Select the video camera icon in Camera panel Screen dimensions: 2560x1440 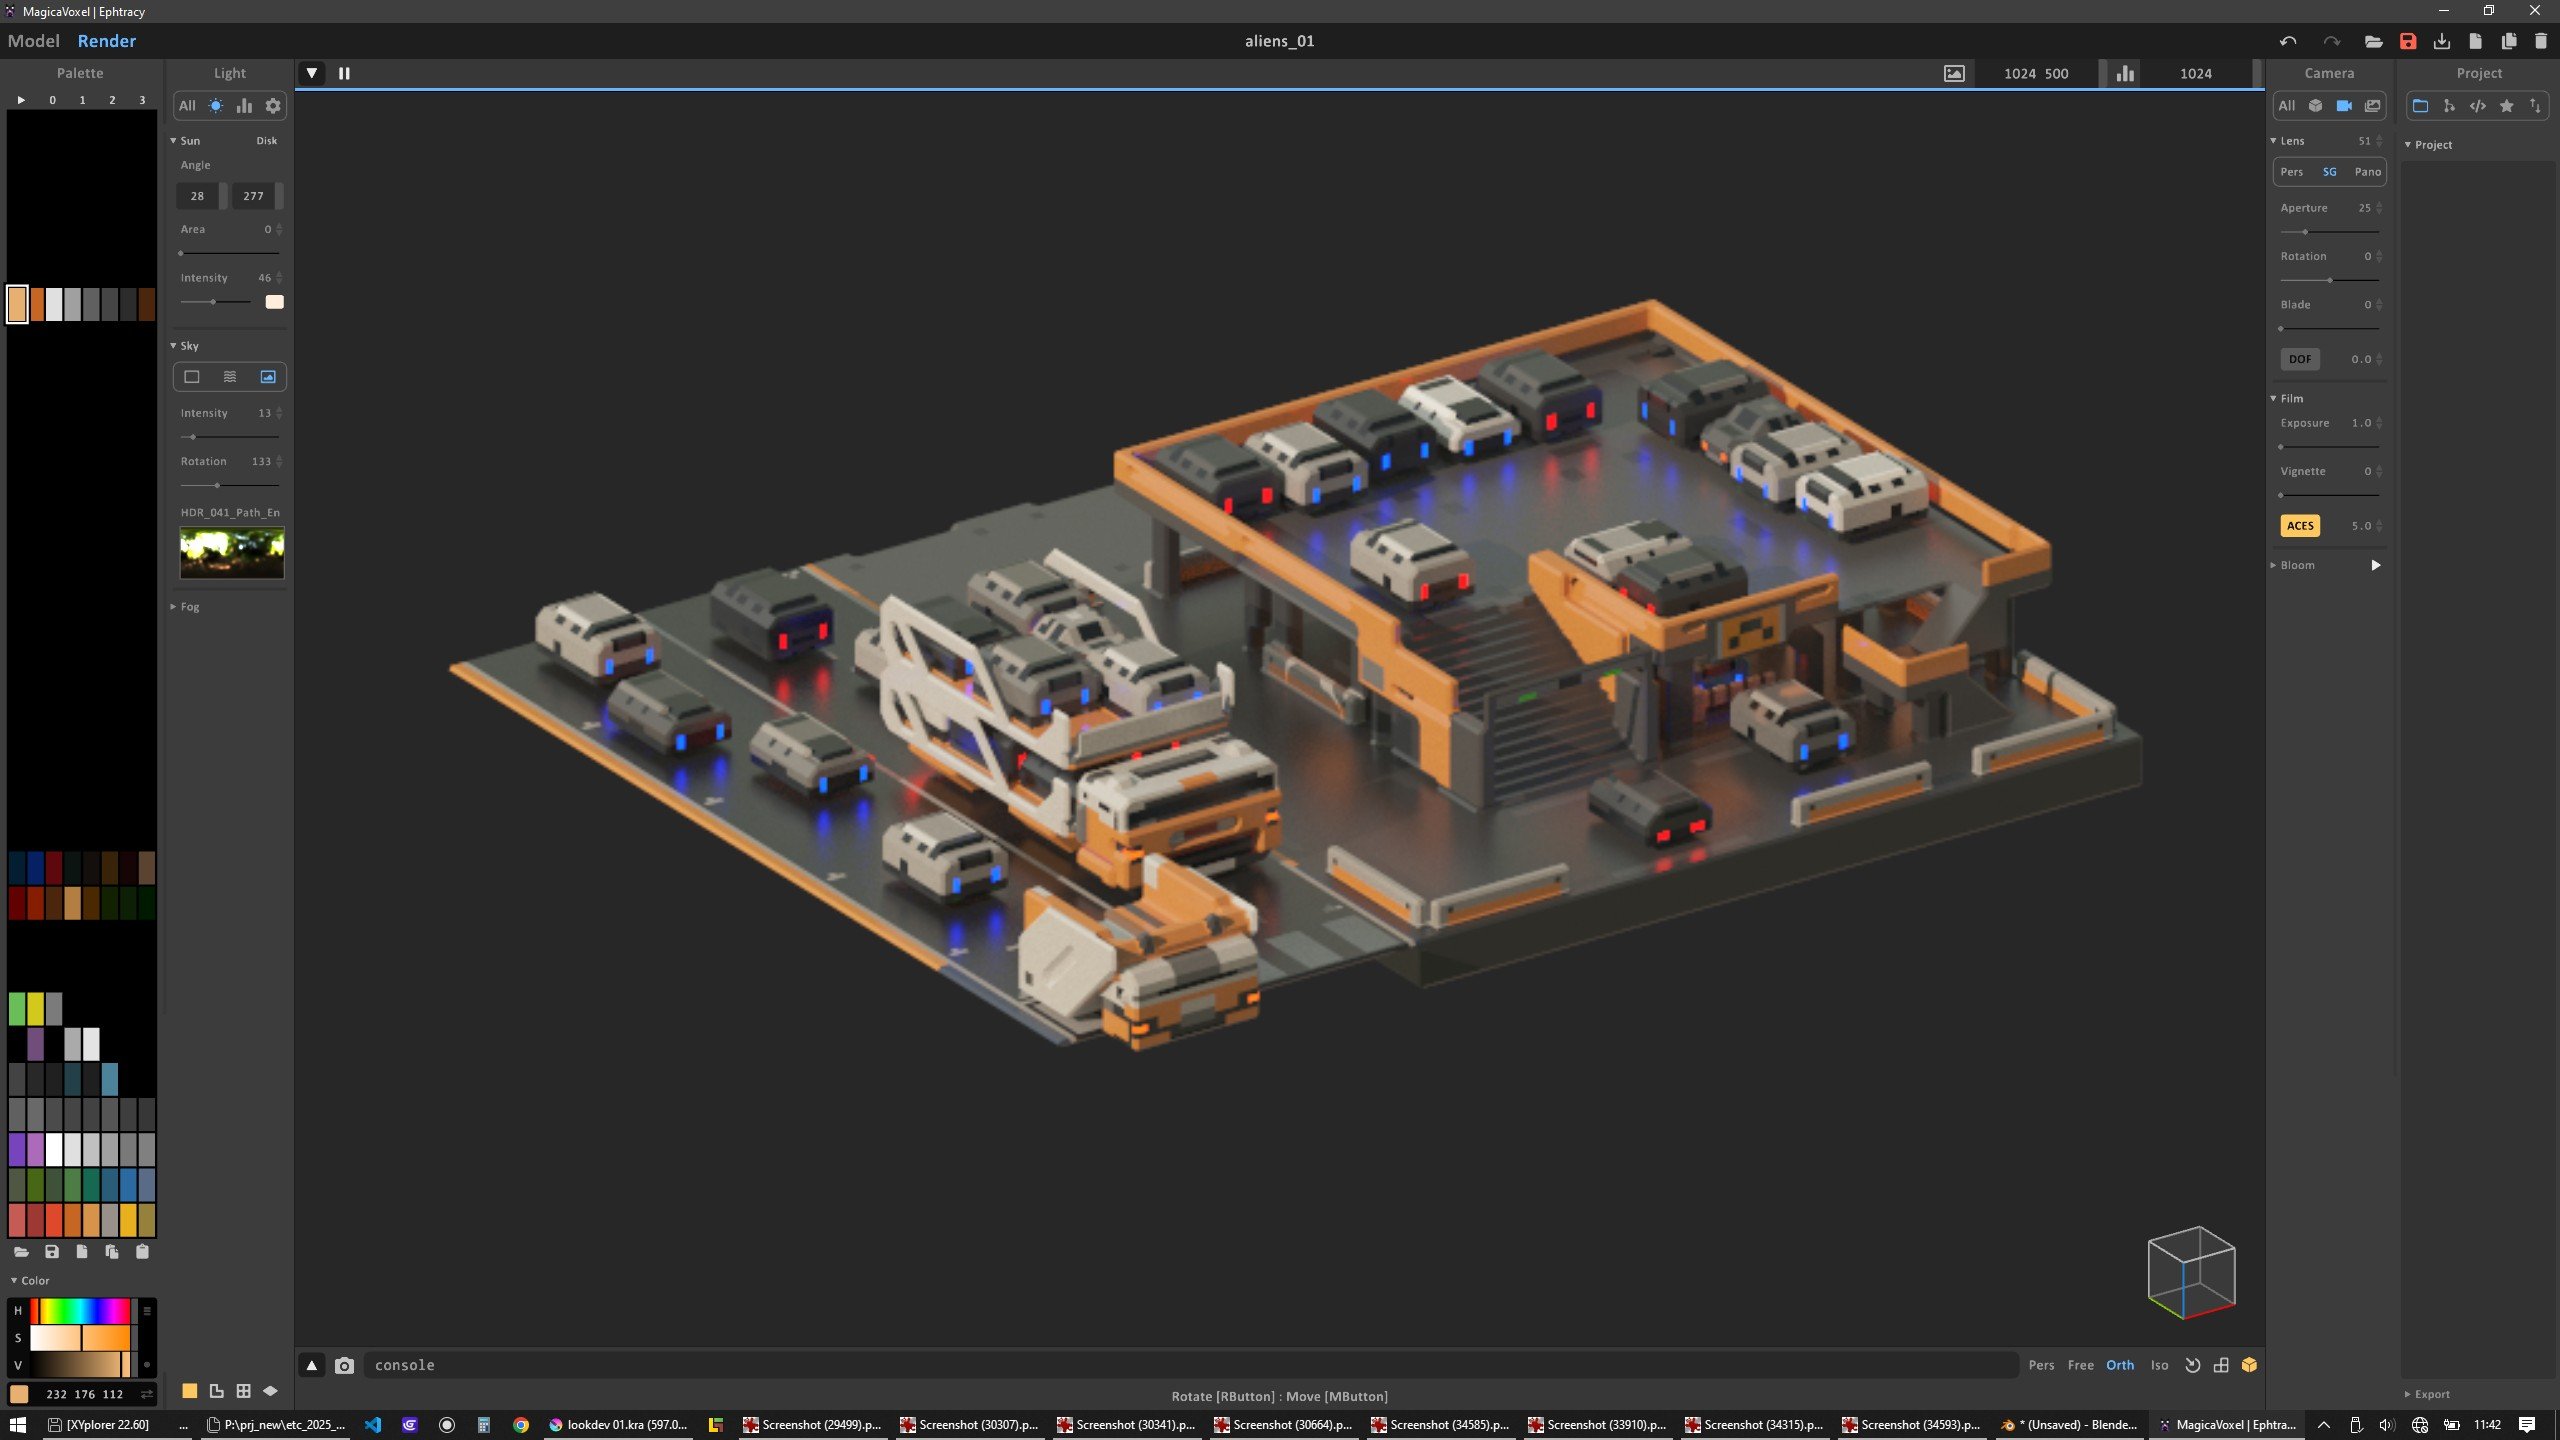[x=2344, y=106]
